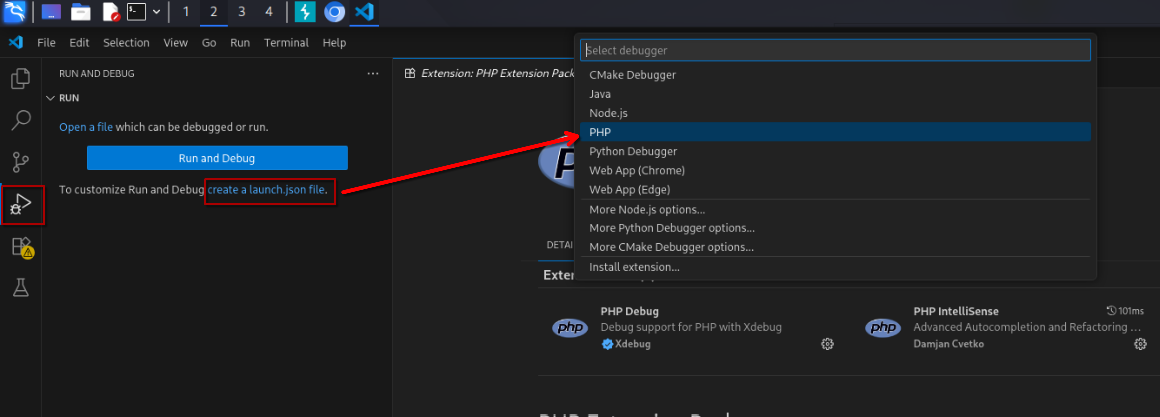Open the gear settings for PHP IntelliSense
The height and width of the screenshot is (417, 1160).
1140,344
